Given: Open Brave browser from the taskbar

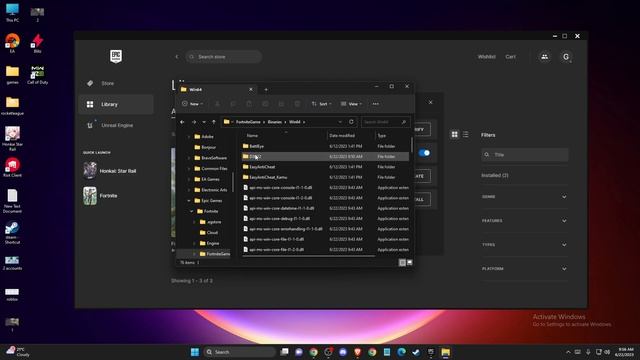Looking at the screenshot, I should coord(358,352).
